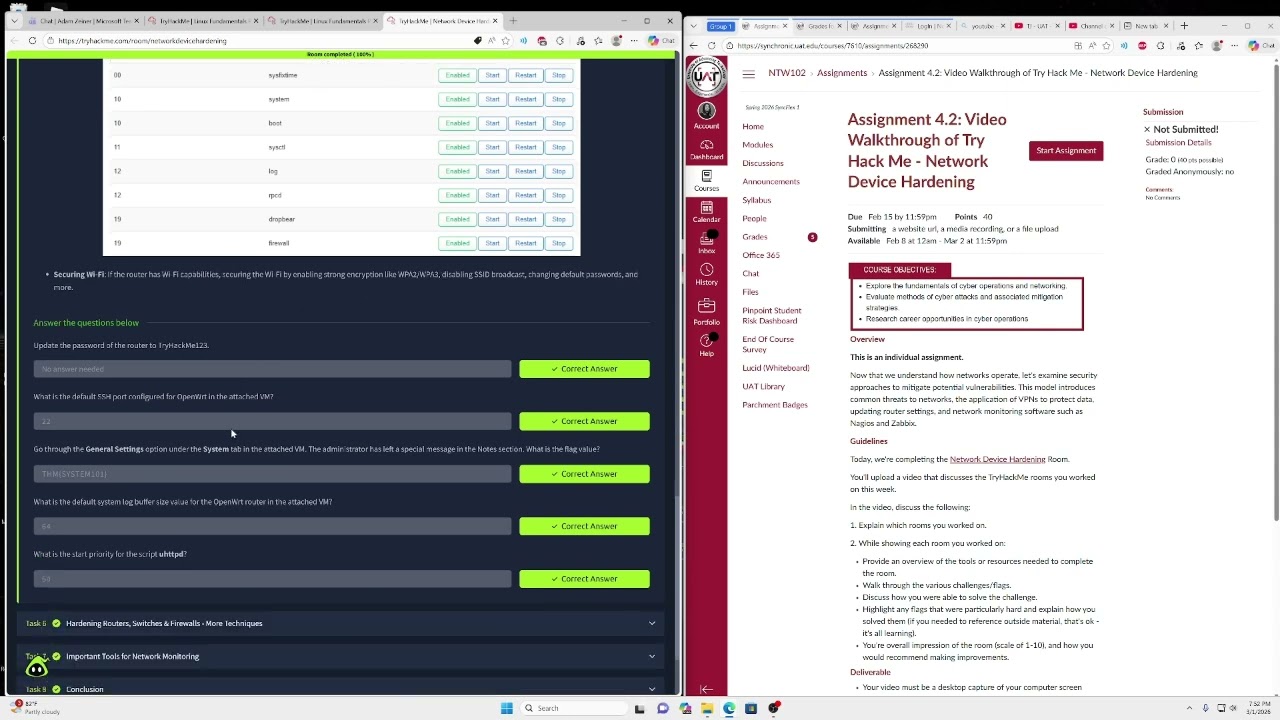Stop the dropbear service

[x=559, y=219]
